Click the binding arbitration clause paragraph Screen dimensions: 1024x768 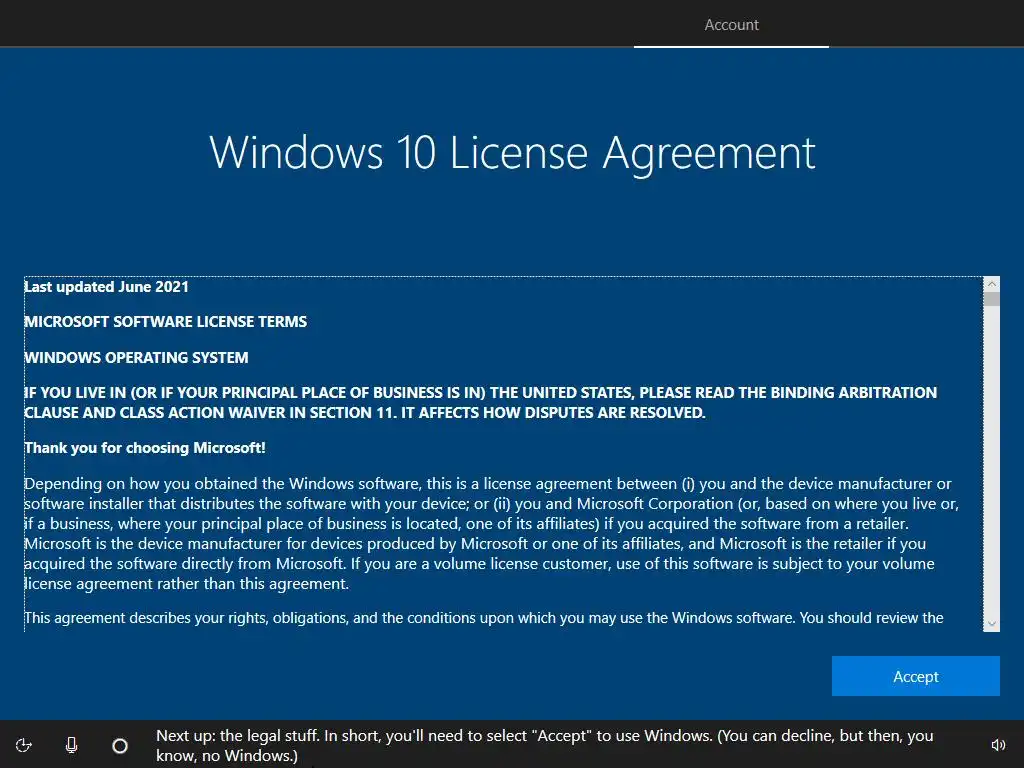pos(481,402)
